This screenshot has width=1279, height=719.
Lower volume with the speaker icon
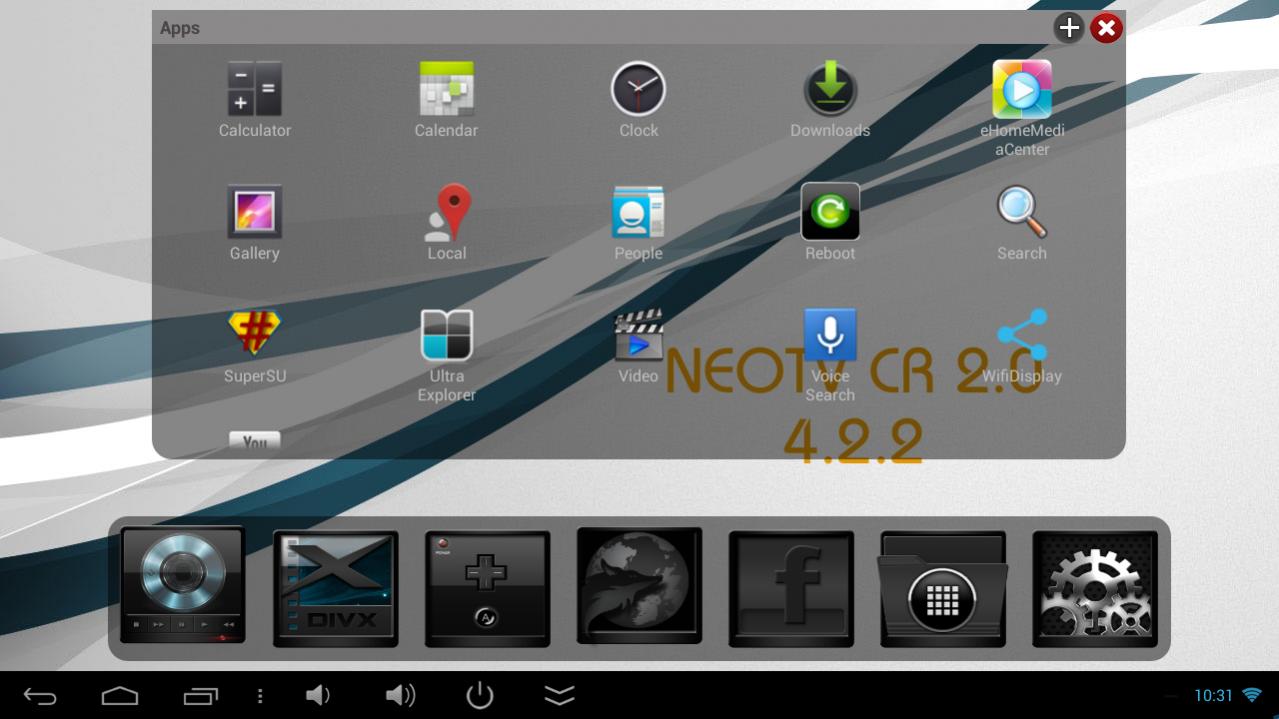[318, 695]
